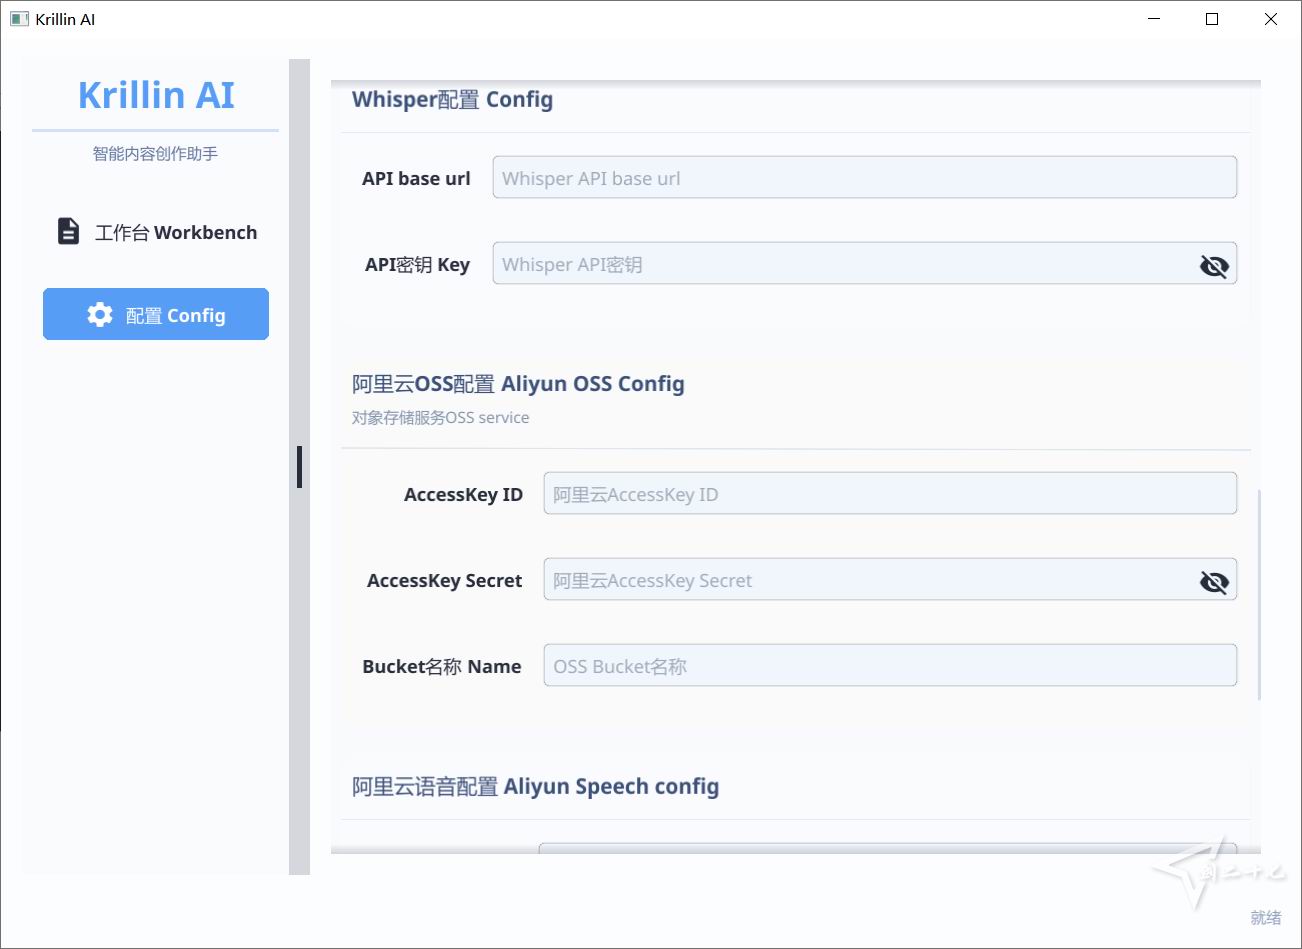Show the Whisper API key with eye icon

click(x=1213, y=265)
